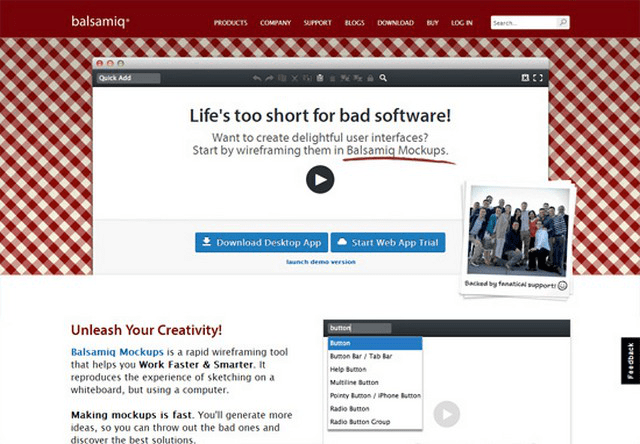Viewport: 640px width, 444px height.
Task: Click the magnifier search icon in the mockup toolbar
Action: 383,78
